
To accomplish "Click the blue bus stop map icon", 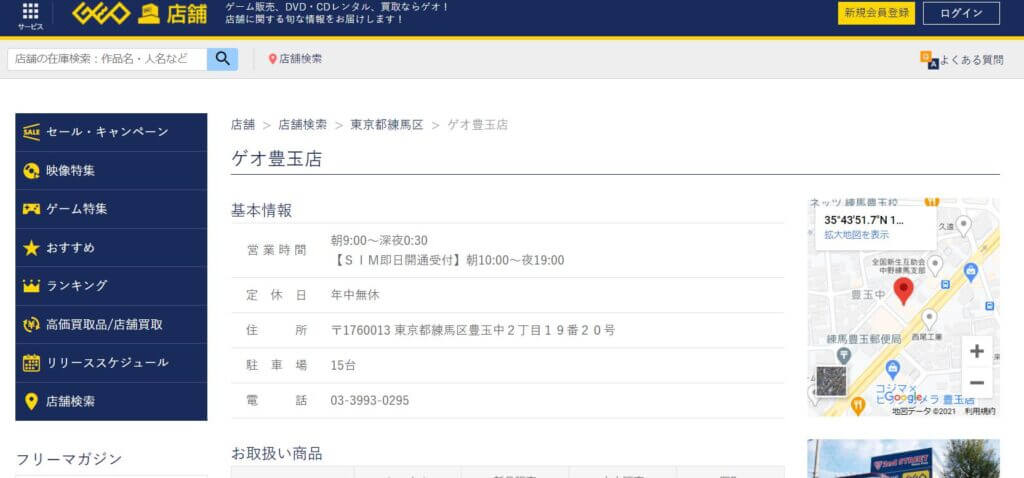I will pos(946,284).
